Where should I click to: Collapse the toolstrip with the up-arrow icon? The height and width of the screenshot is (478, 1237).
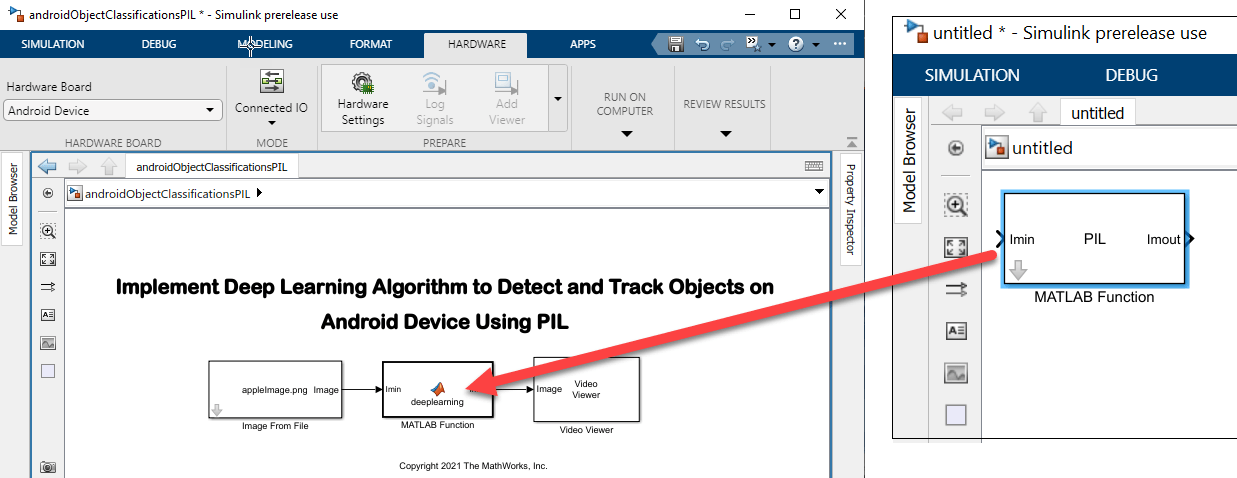pos(852,142)
